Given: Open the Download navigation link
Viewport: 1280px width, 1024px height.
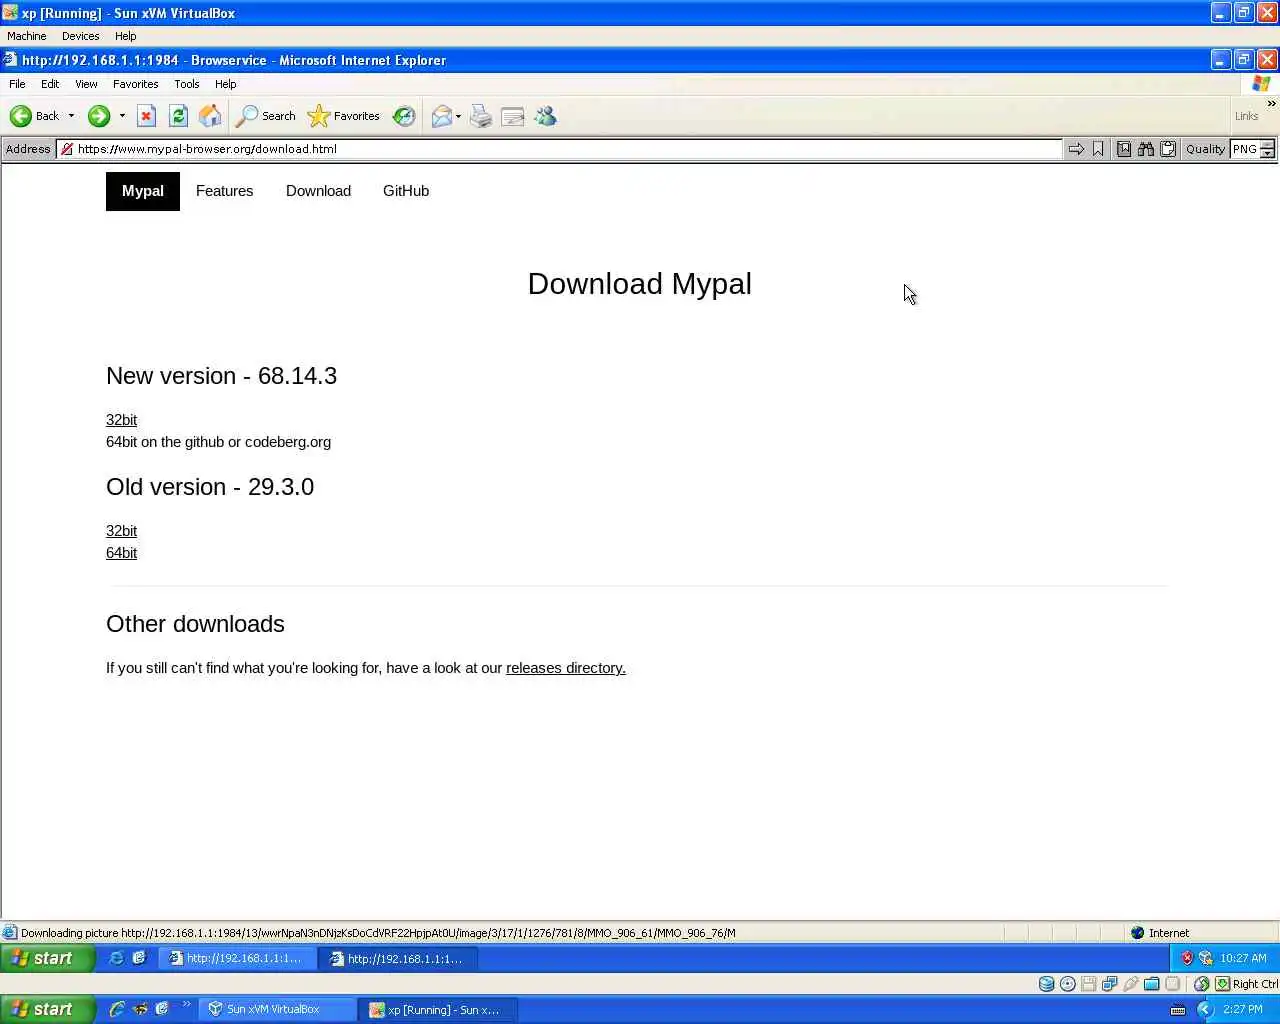Looking at the screenshot, I should point(318,191).
